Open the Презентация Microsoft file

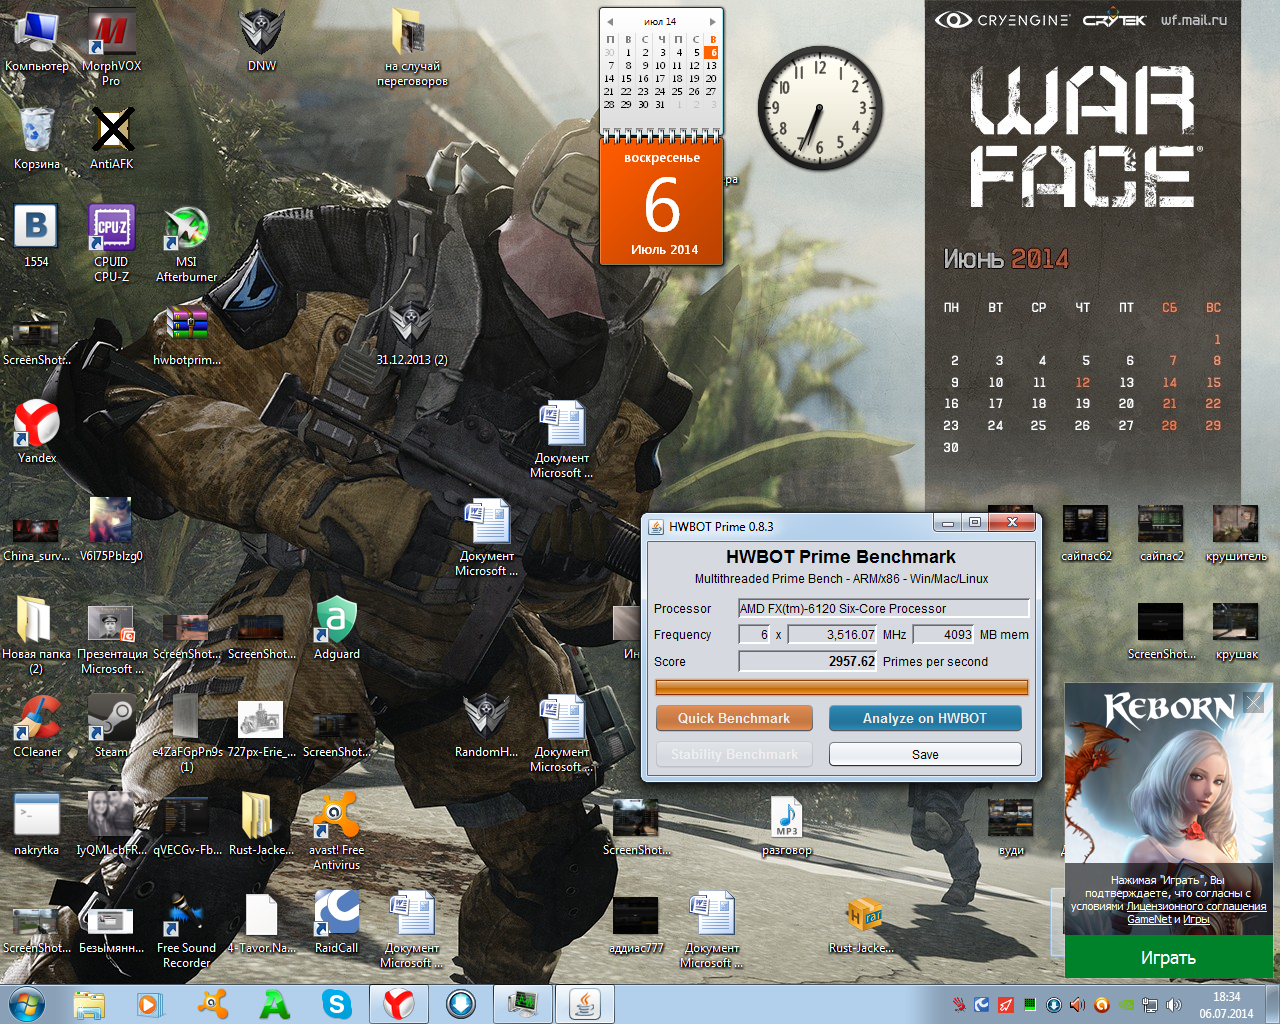(x=111, y=640)
